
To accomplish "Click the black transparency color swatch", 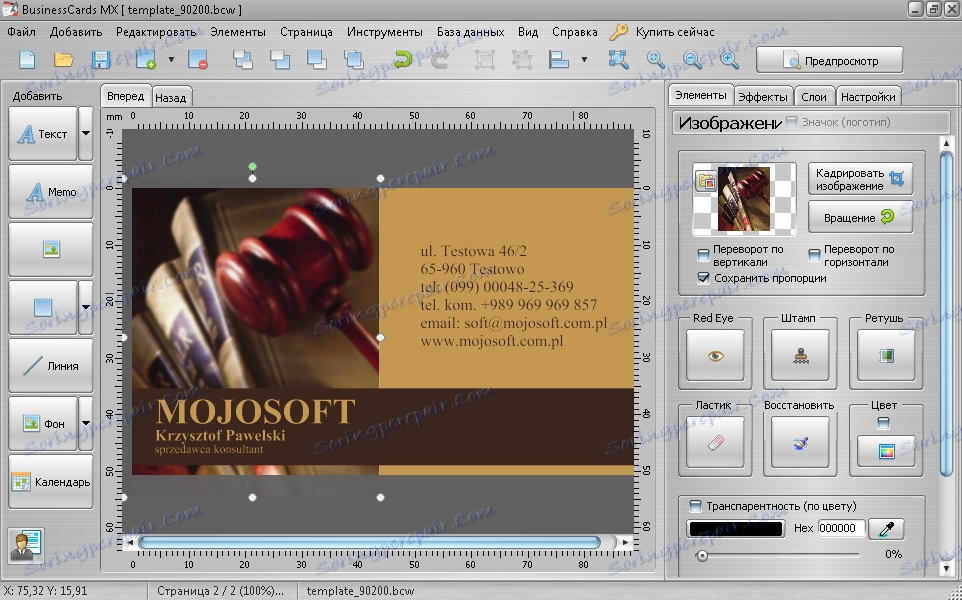I will [x=735, y=528].
